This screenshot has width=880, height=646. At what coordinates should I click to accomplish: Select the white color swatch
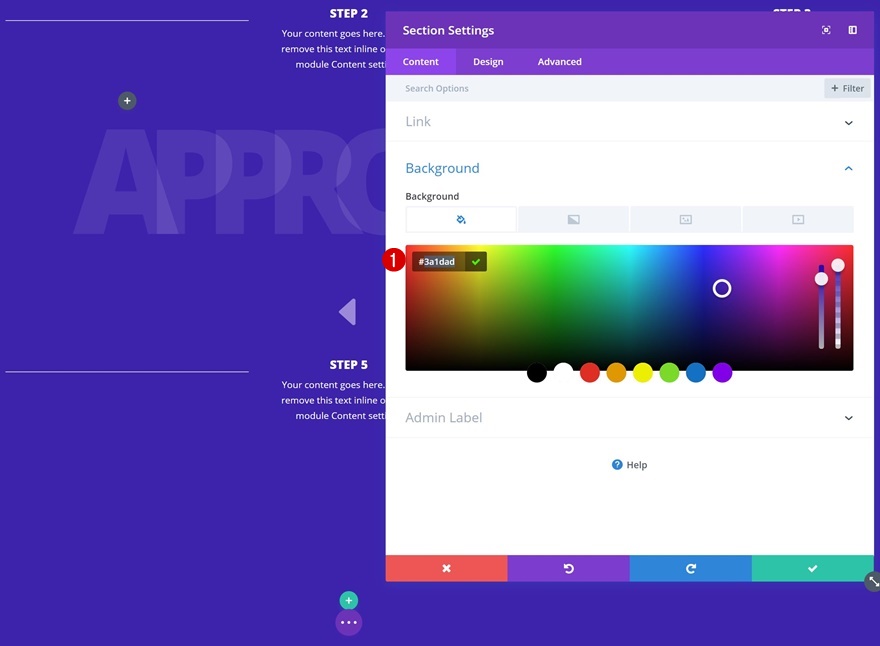pyautogui.click(x=563, y=373)
